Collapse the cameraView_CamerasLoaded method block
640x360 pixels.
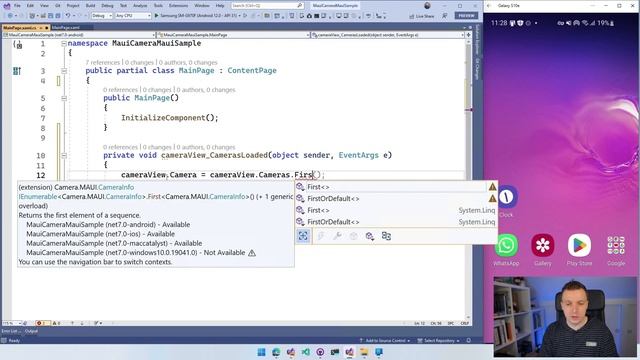(64, 155)
